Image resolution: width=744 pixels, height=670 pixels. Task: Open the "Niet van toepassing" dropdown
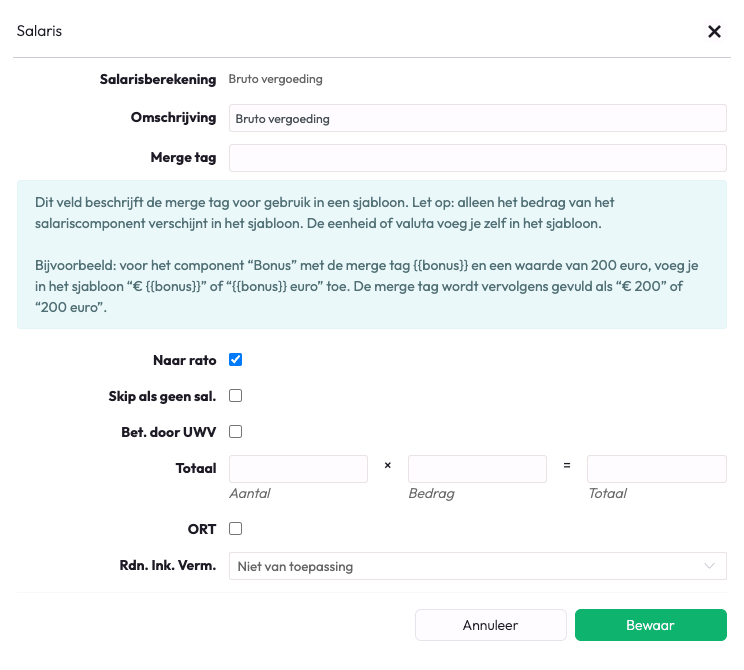tap(477, 567)
